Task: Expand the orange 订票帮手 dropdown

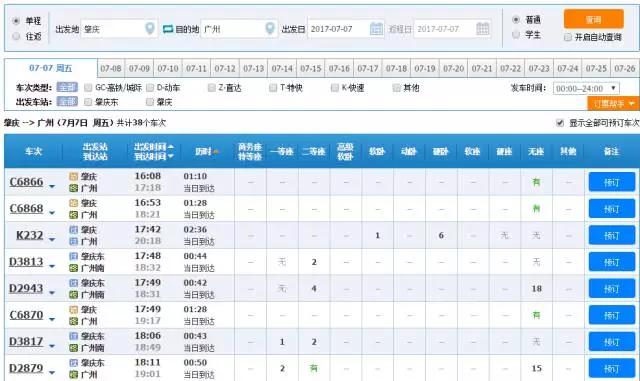Action: click(613, 104)
